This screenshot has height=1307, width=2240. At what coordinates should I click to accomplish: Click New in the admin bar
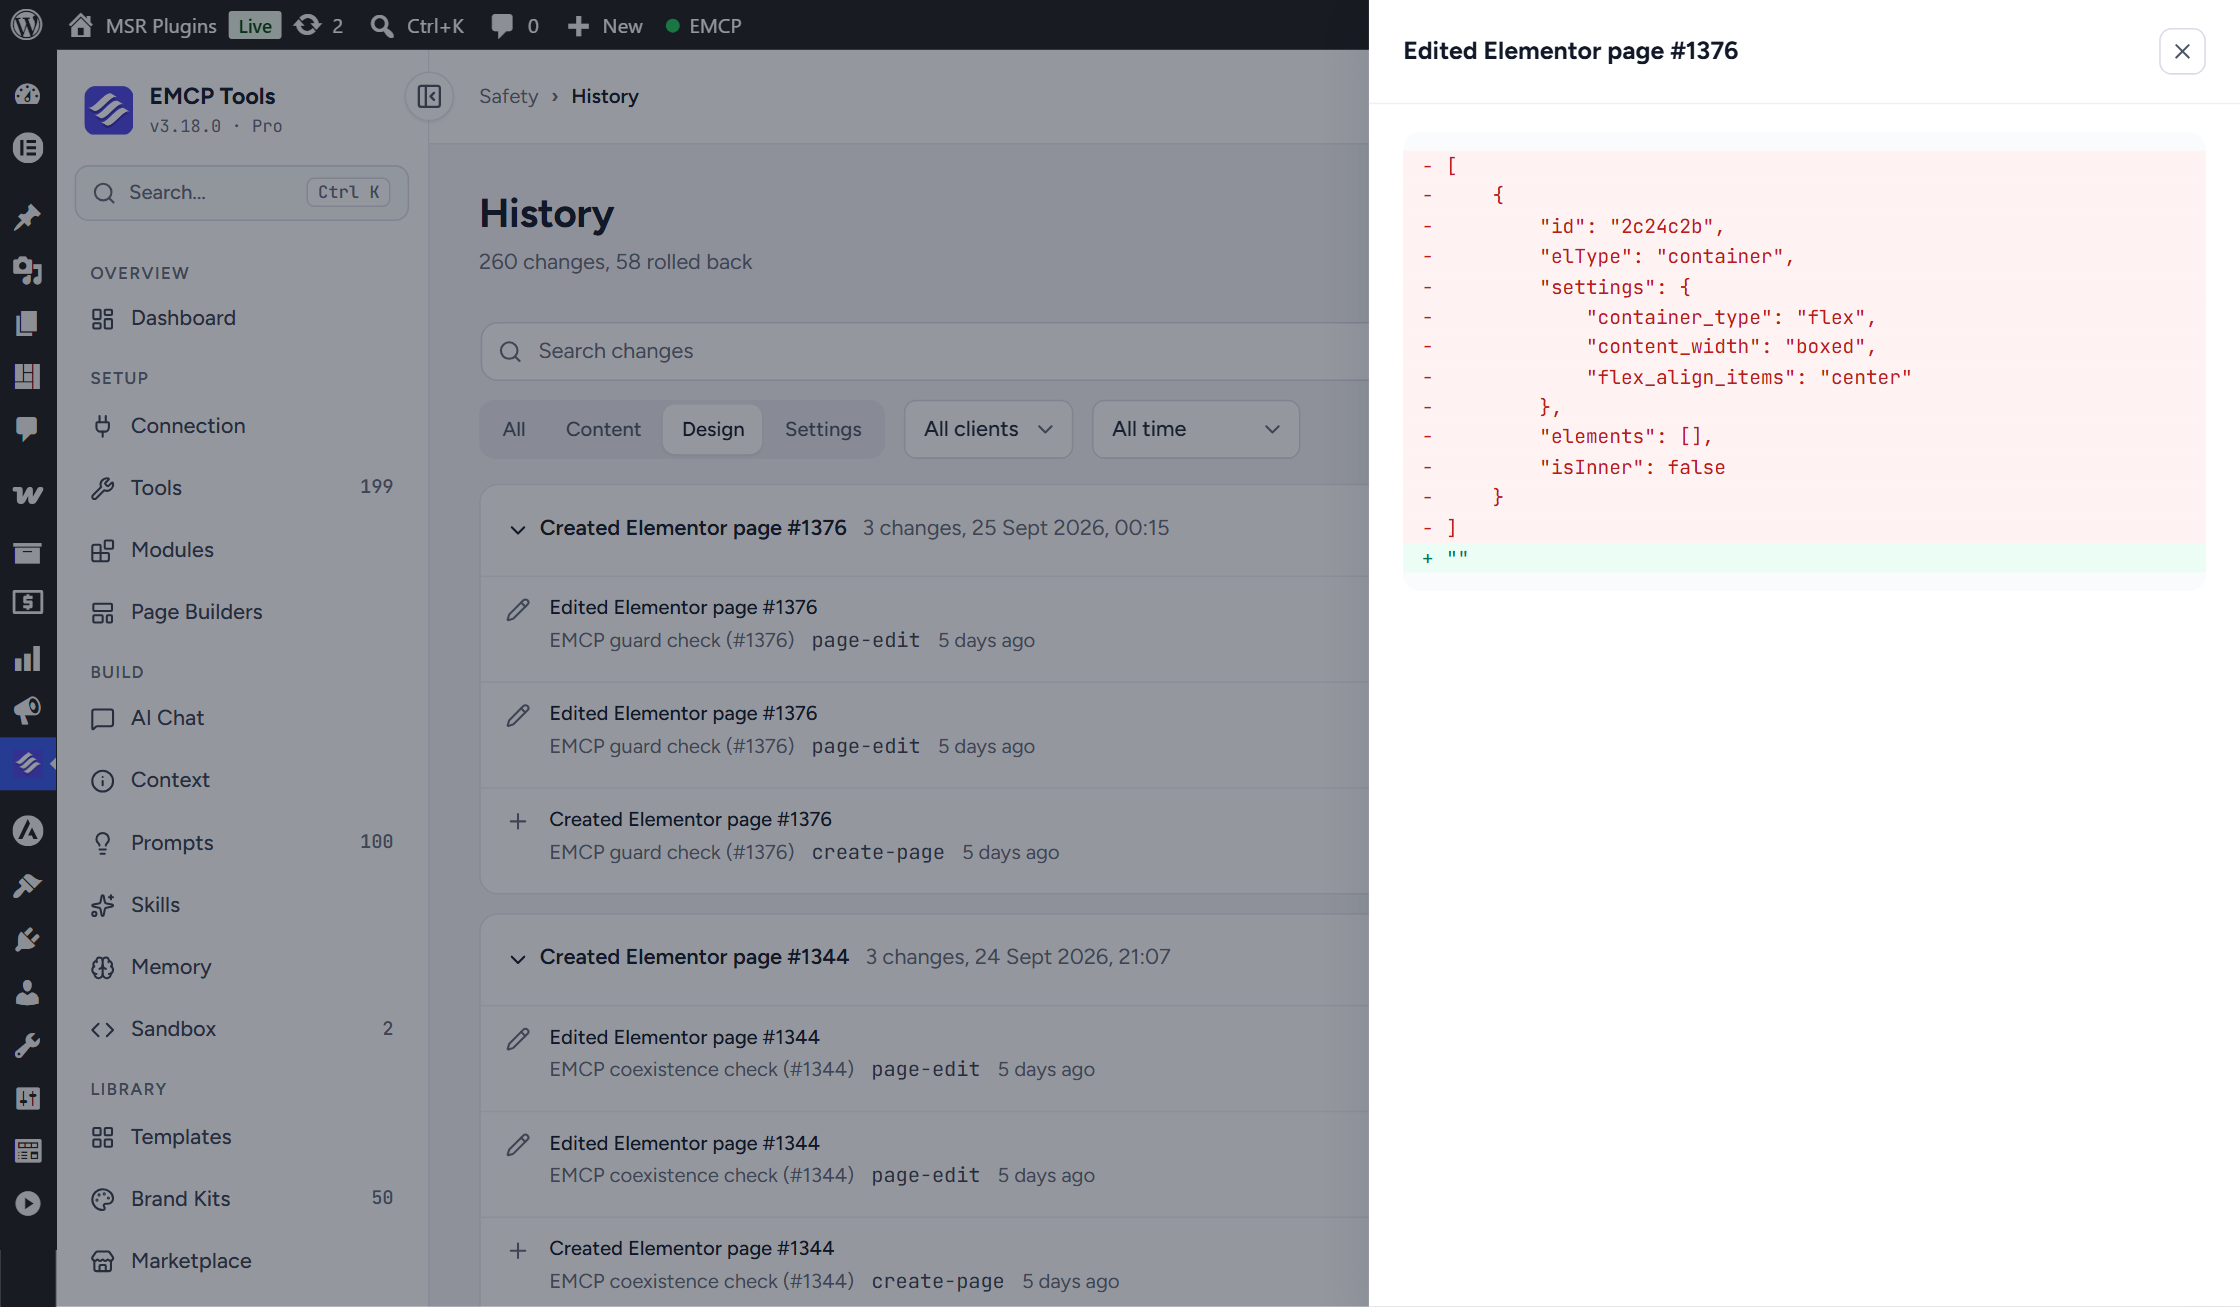point(604,25)
